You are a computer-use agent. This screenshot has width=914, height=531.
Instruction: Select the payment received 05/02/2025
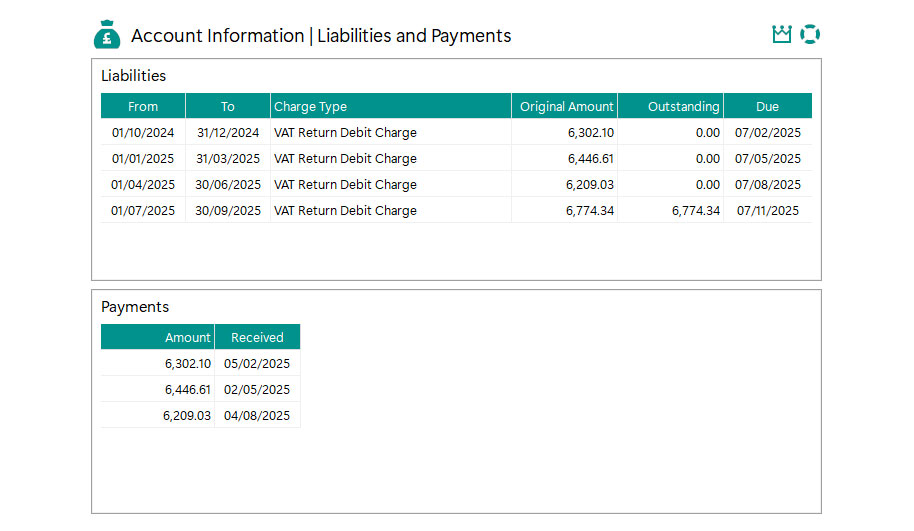(x=257, y=364)
